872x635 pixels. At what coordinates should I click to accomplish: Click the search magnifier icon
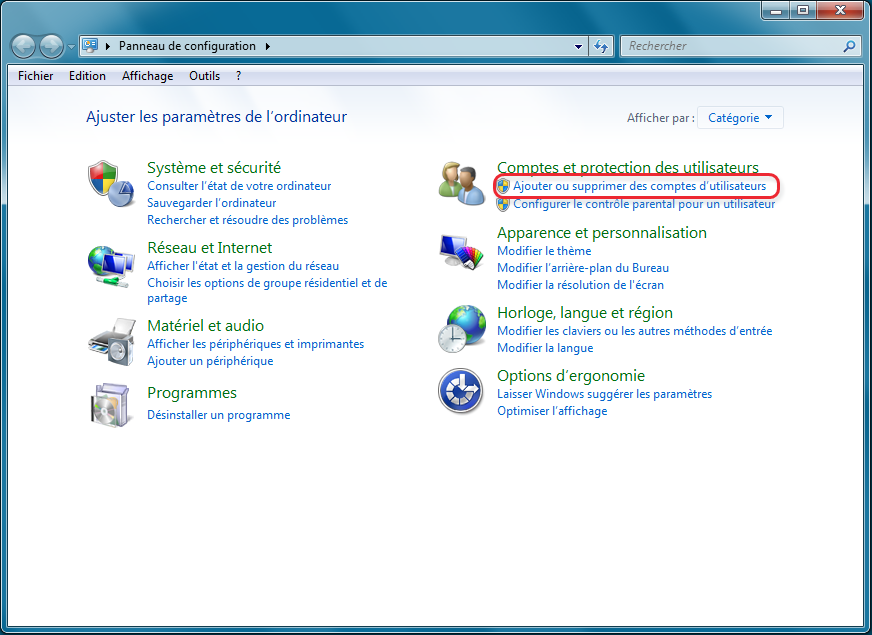point(849,46)
